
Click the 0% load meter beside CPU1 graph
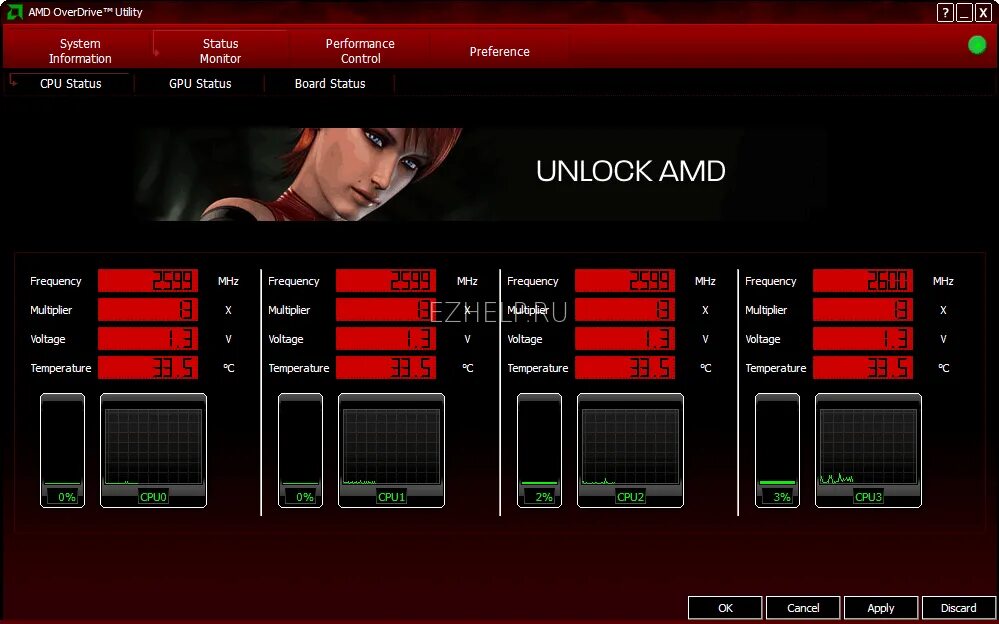301,451
